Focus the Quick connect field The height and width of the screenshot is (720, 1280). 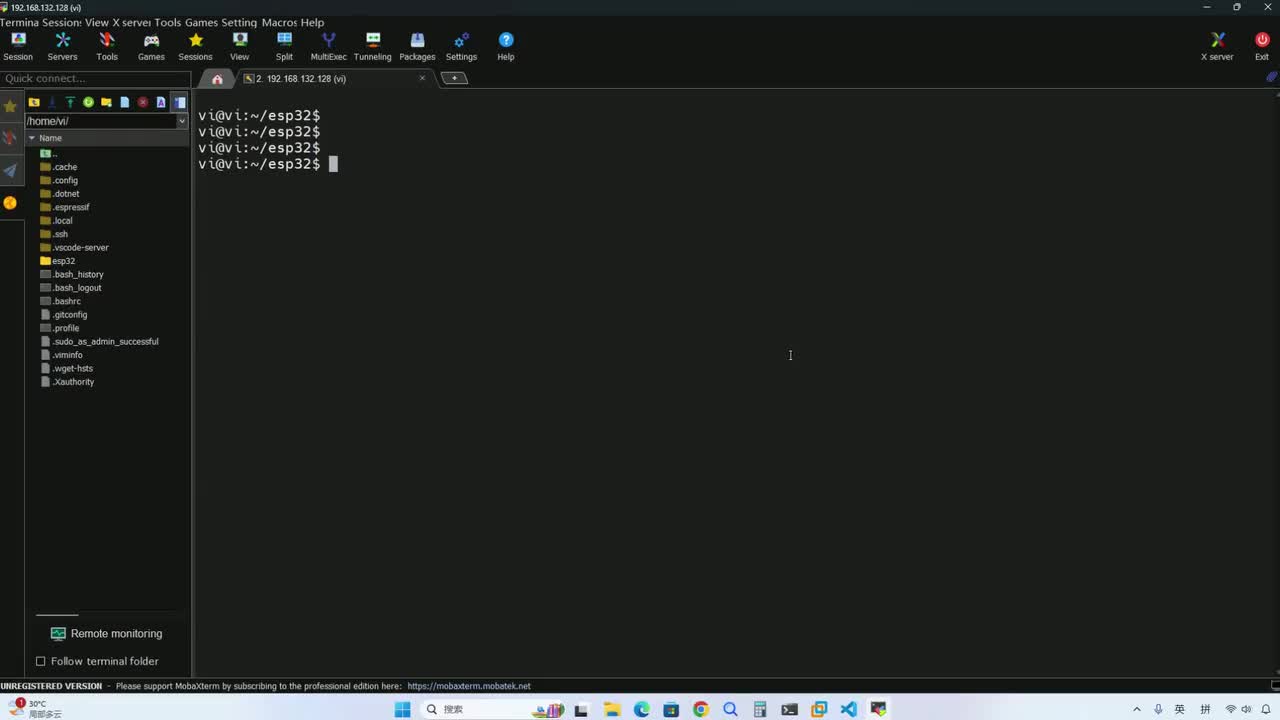pyautogui.click(x=95, y=78)
